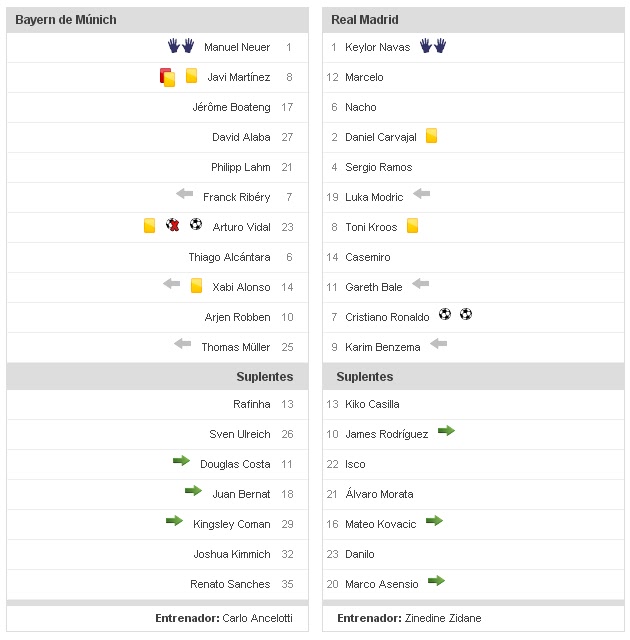Click green arrow beside Marco Asensio
Viewport: 630px width, 640px height.
(436, 581)
